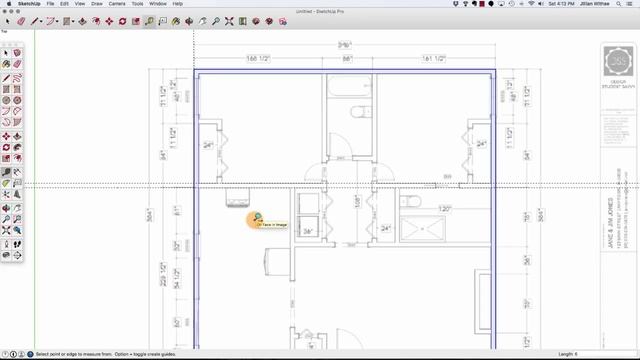Viewport: 640px width, 360px height.
Task: Open the Line tool dropdown arrow
Action: [41, 22]
